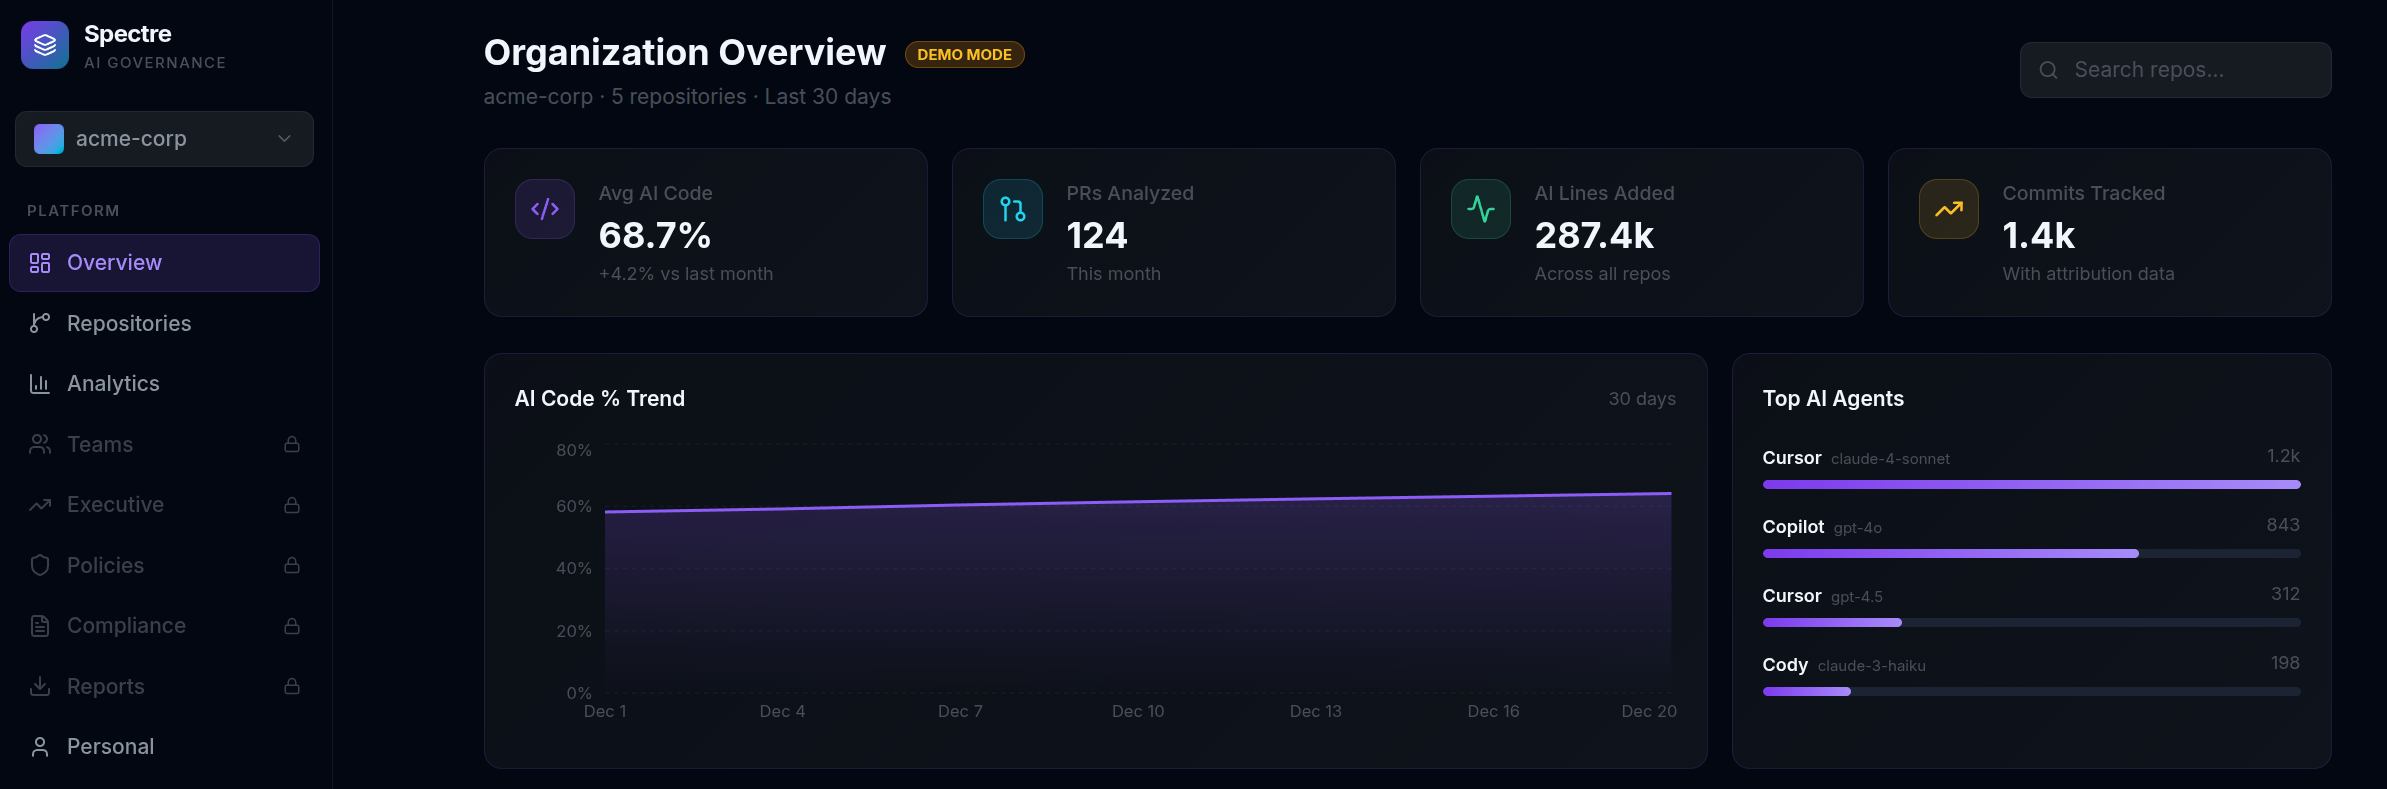Click the Repositories branch icon

point(40,323)
